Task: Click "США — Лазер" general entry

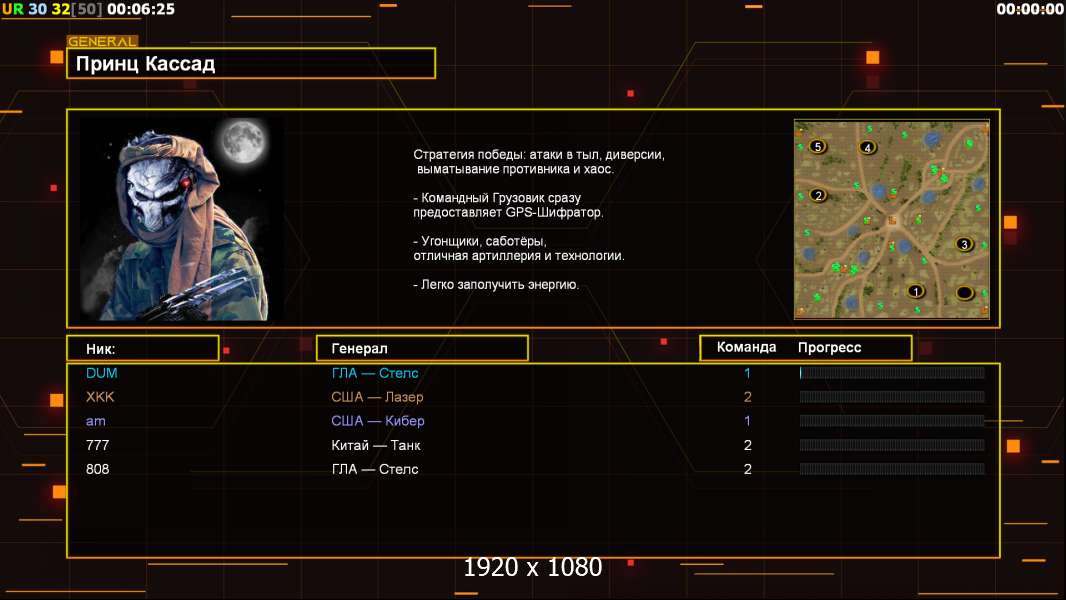Action: 377,397
